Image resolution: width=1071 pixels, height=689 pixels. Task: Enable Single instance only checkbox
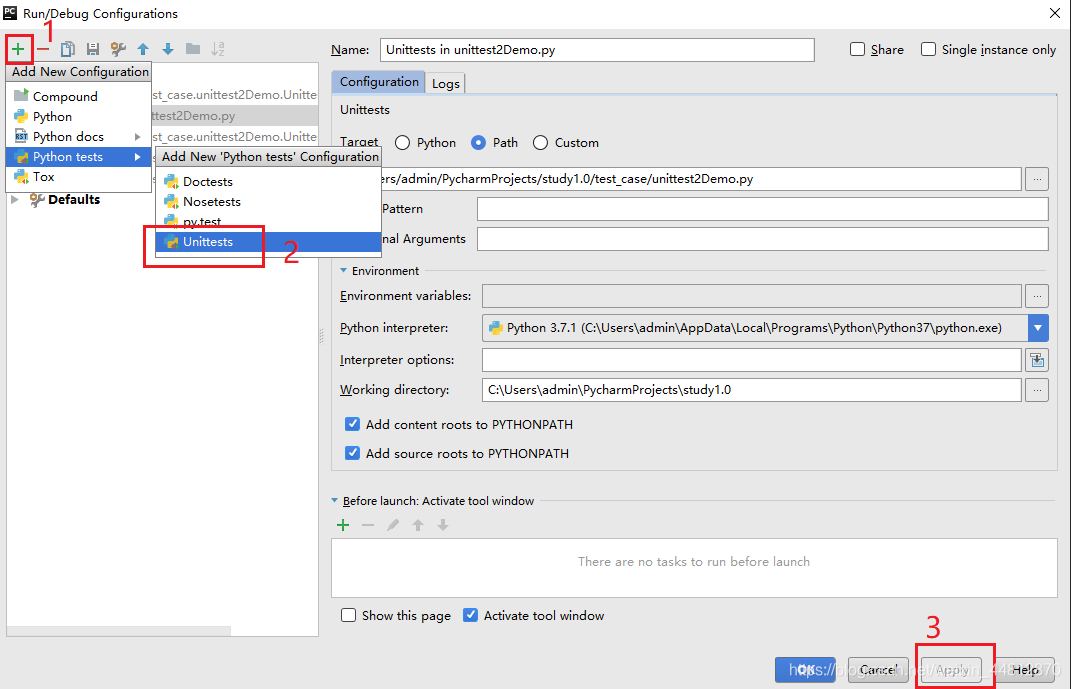pos(928,49)
